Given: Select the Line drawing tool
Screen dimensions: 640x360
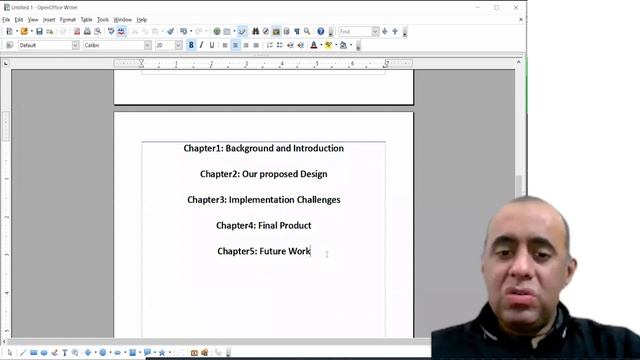Looking at the screenshot, I should (23, 352).
